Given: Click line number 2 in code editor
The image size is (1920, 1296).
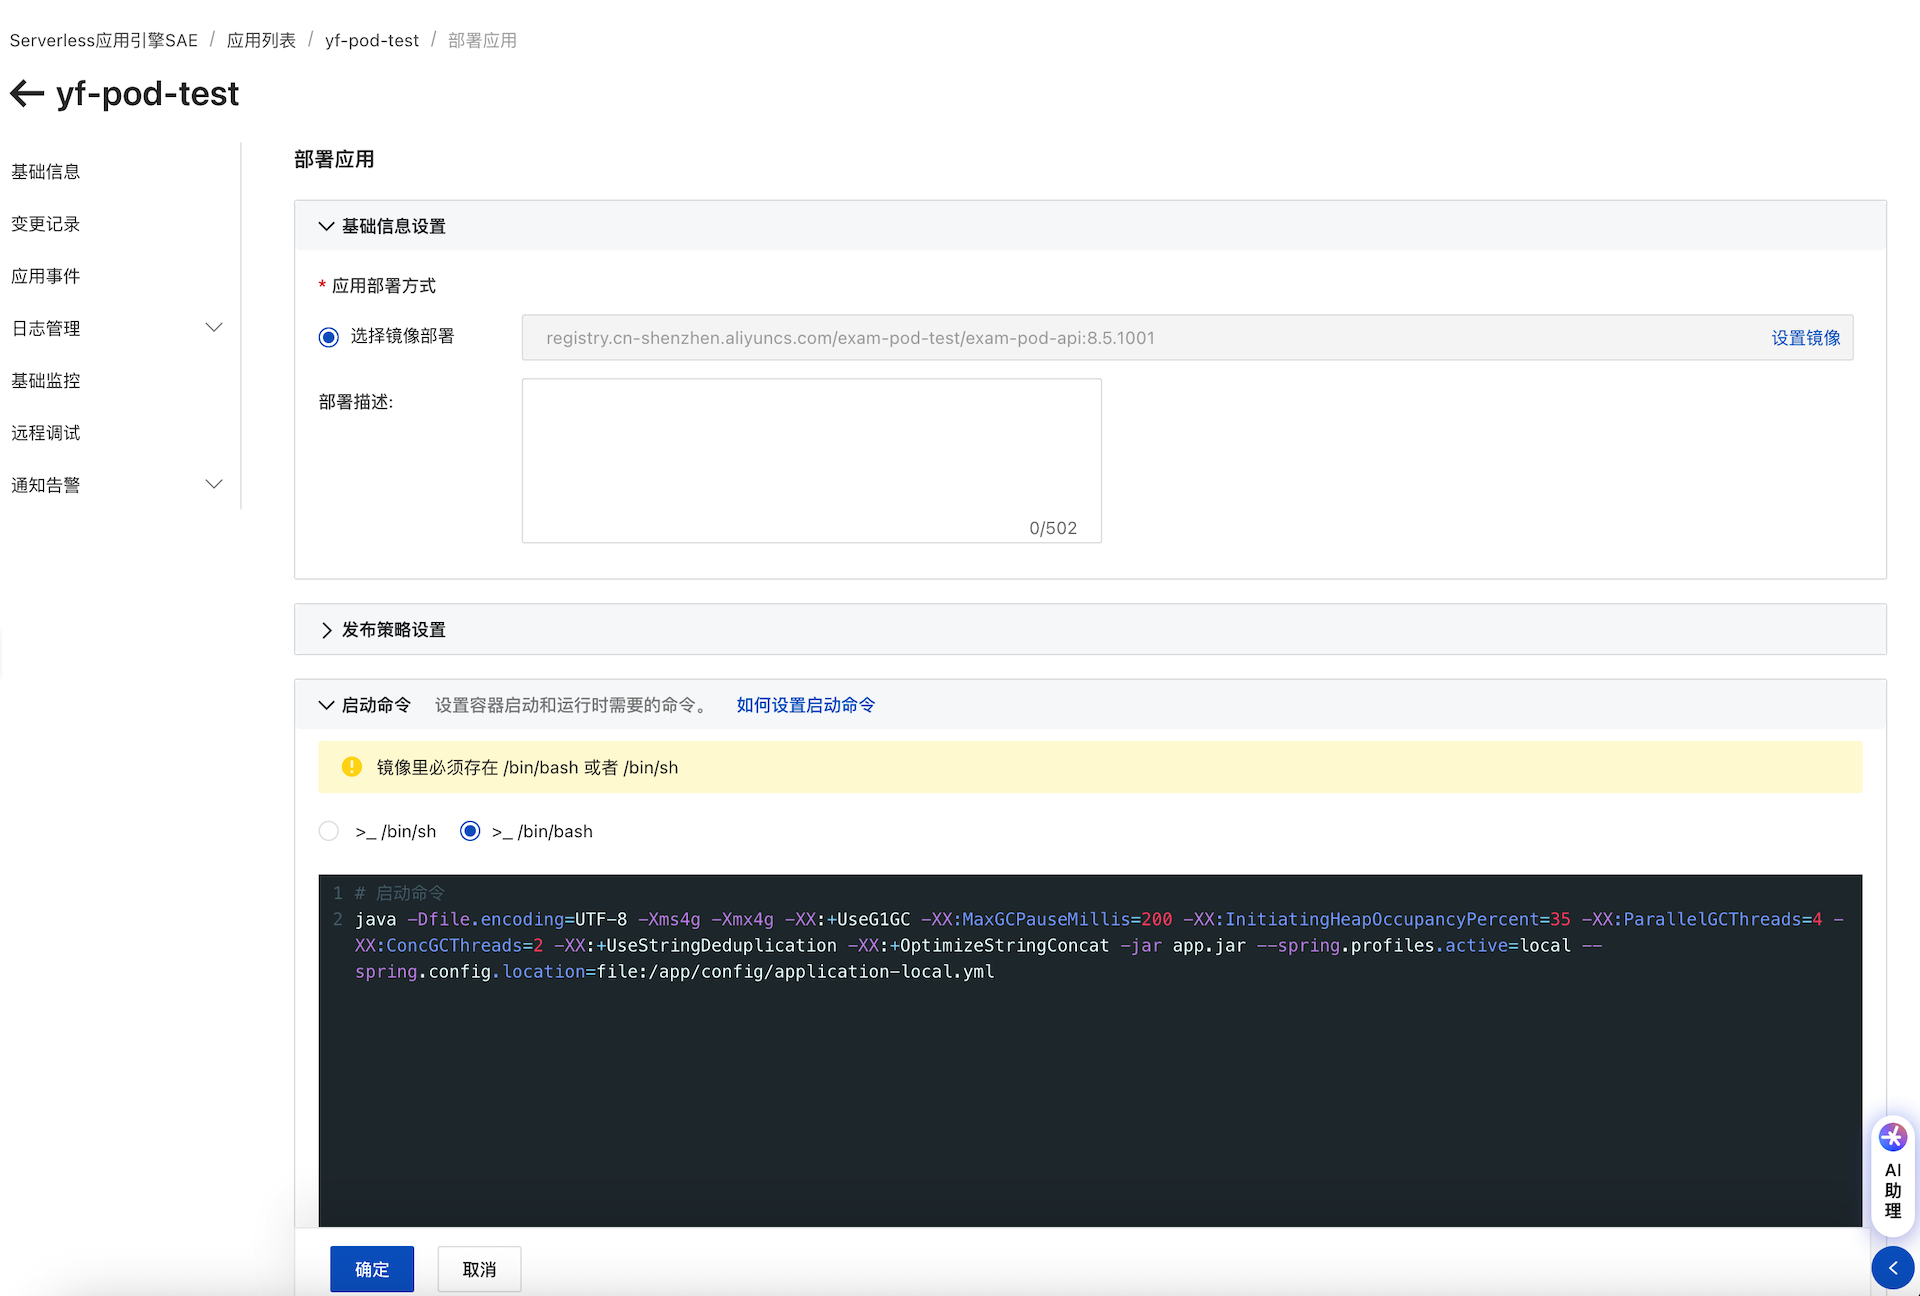Looking at the screenshot, I should (337, 919).
